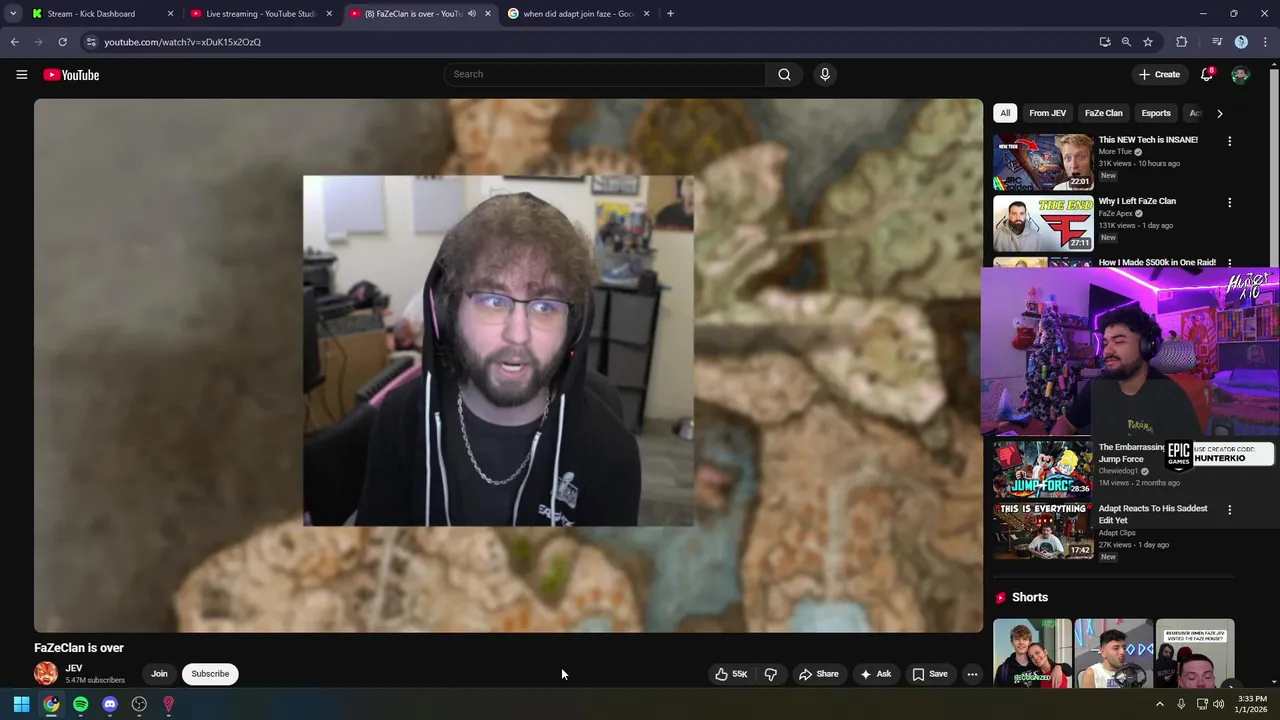Open 'Adapt Reacts To His Saddest Edit' thumbnail
This screenshot has width=1280, height=720.
click(1043, 531)
